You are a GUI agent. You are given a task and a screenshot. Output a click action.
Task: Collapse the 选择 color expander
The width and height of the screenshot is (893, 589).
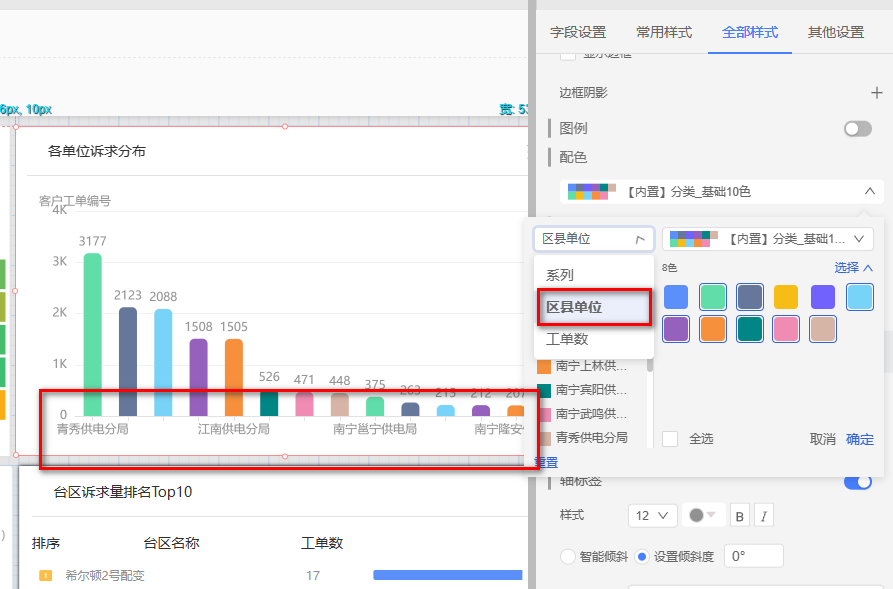coord(854,268)
